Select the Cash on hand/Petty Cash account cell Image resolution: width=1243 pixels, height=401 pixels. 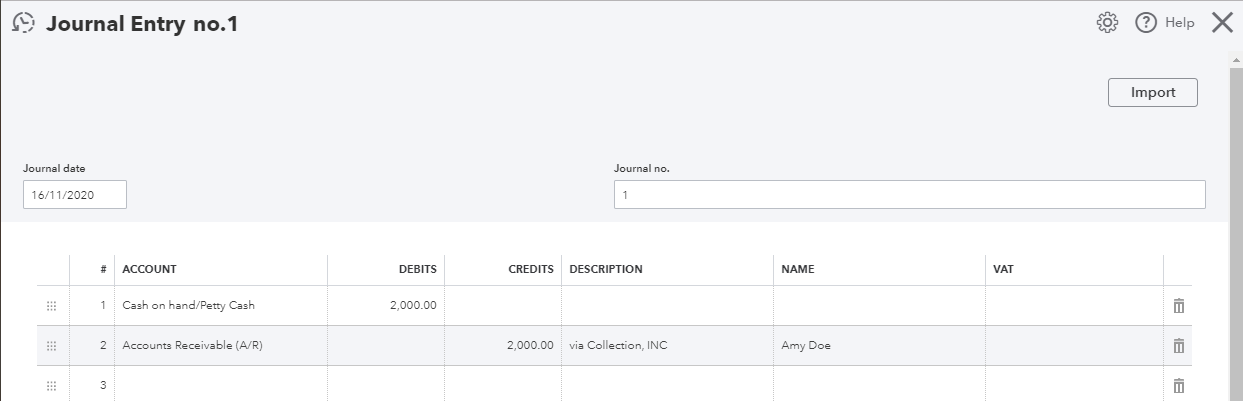pyautogui.click(x=221, y=305)
